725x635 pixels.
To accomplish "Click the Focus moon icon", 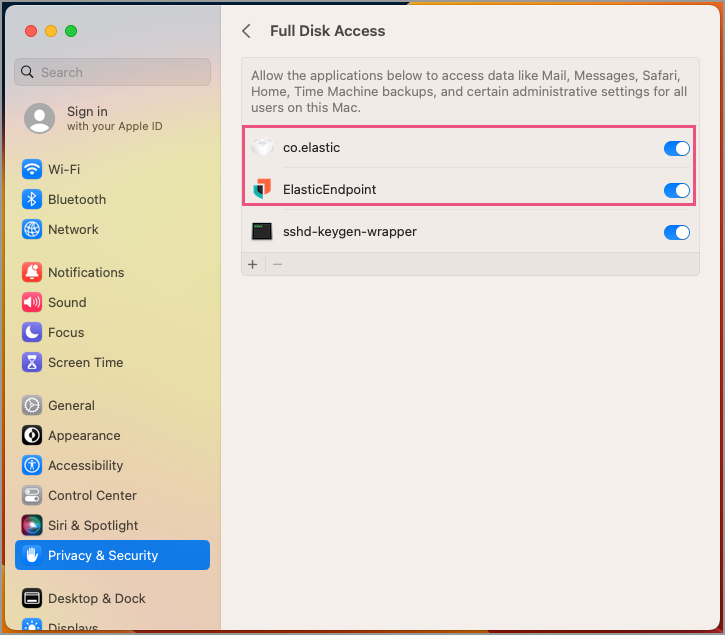I will (x=32, y=333).
